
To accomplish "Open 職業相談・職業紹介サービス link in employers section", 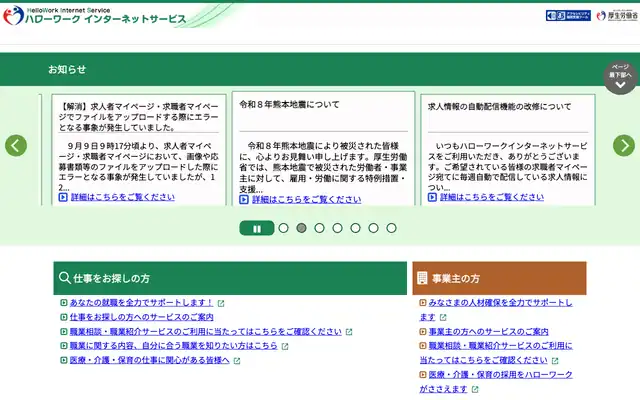I will [x=496, y=353].
